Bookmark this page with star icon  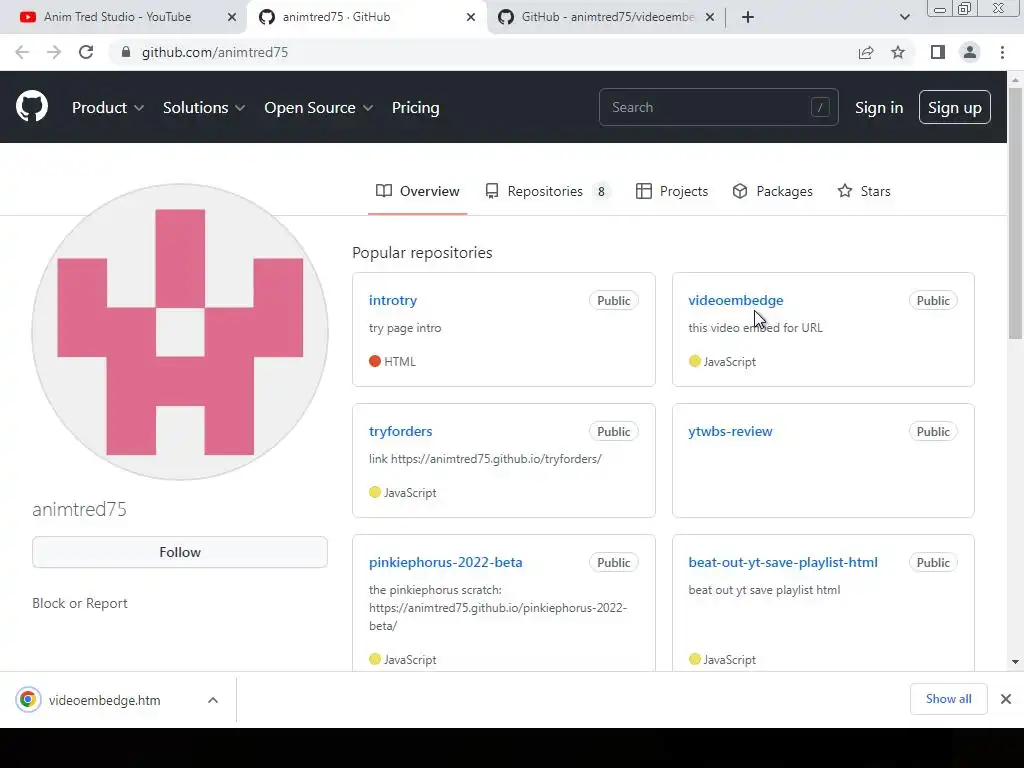click(x=898, y=52)
